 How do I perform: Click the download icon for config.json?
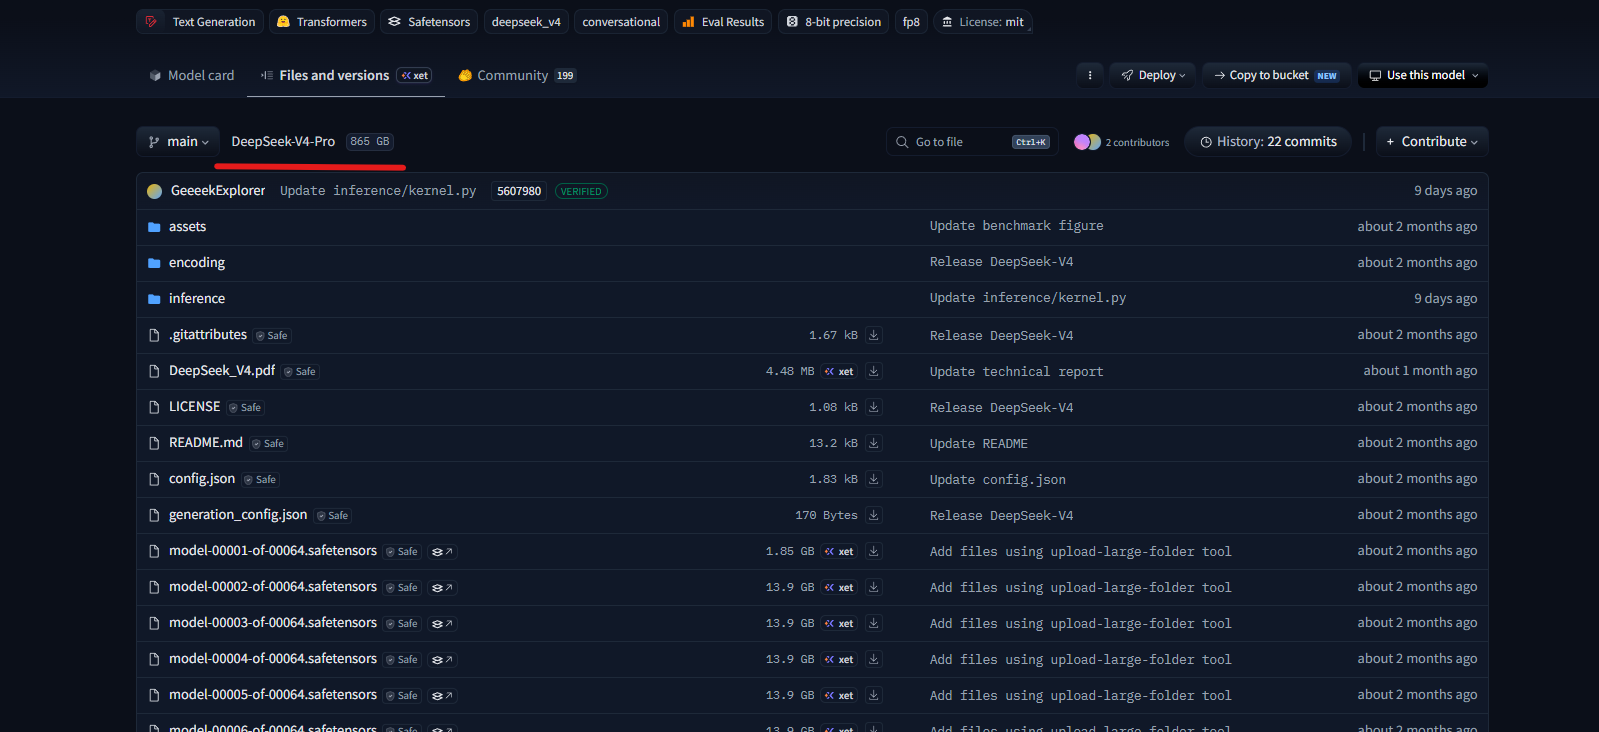(x=873, y=479)
